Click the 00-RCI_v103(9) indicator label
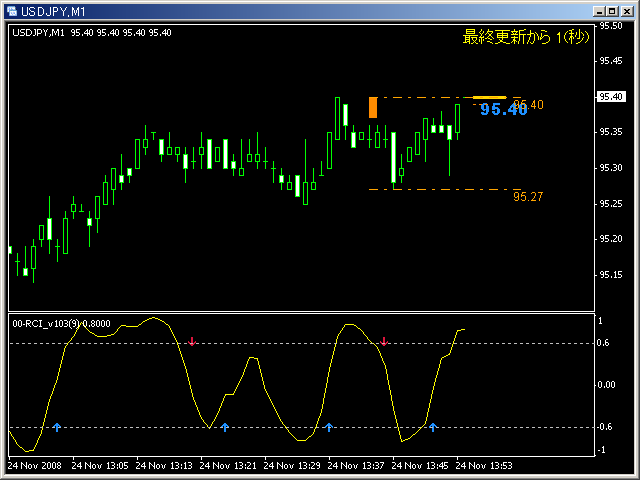Viewport: 640px width, 480px height. tap(61, 324)
